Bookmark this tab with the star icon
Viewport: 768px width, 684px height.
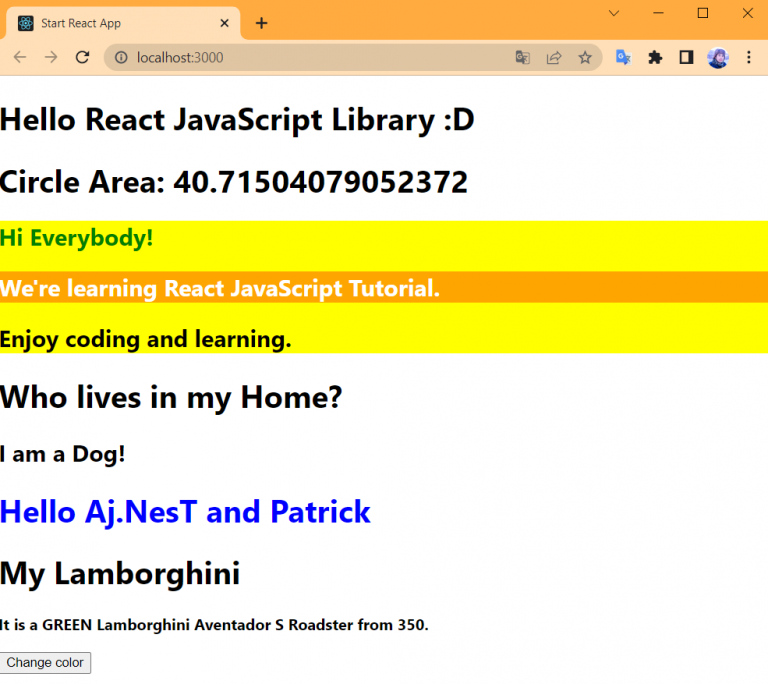(585, 58)
